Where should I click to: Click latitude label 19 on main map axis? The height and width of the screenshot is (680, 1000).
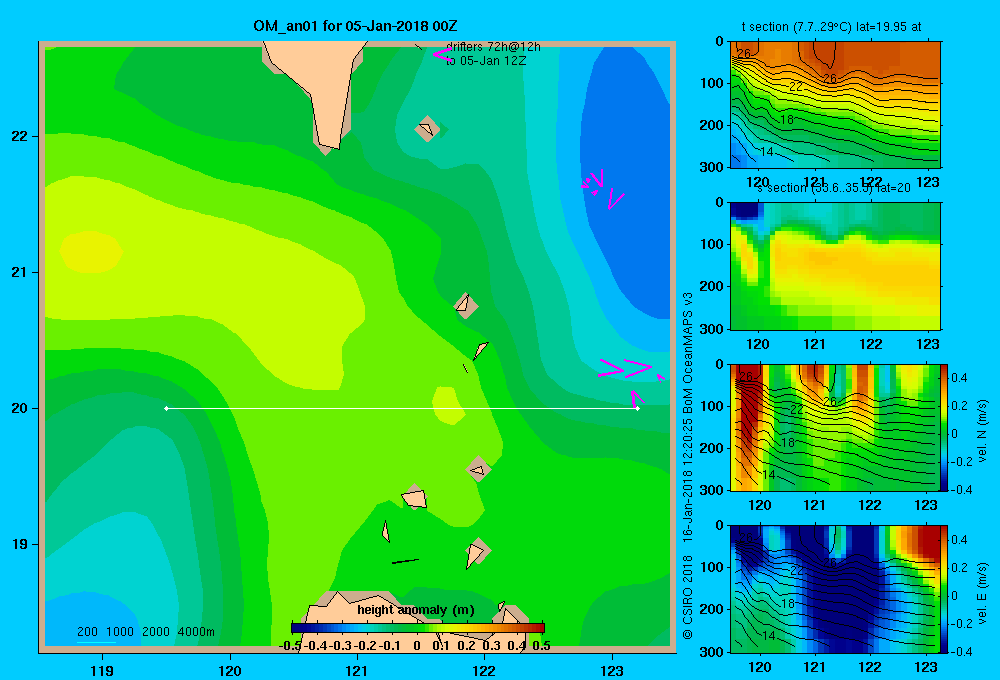click(20, 544)
